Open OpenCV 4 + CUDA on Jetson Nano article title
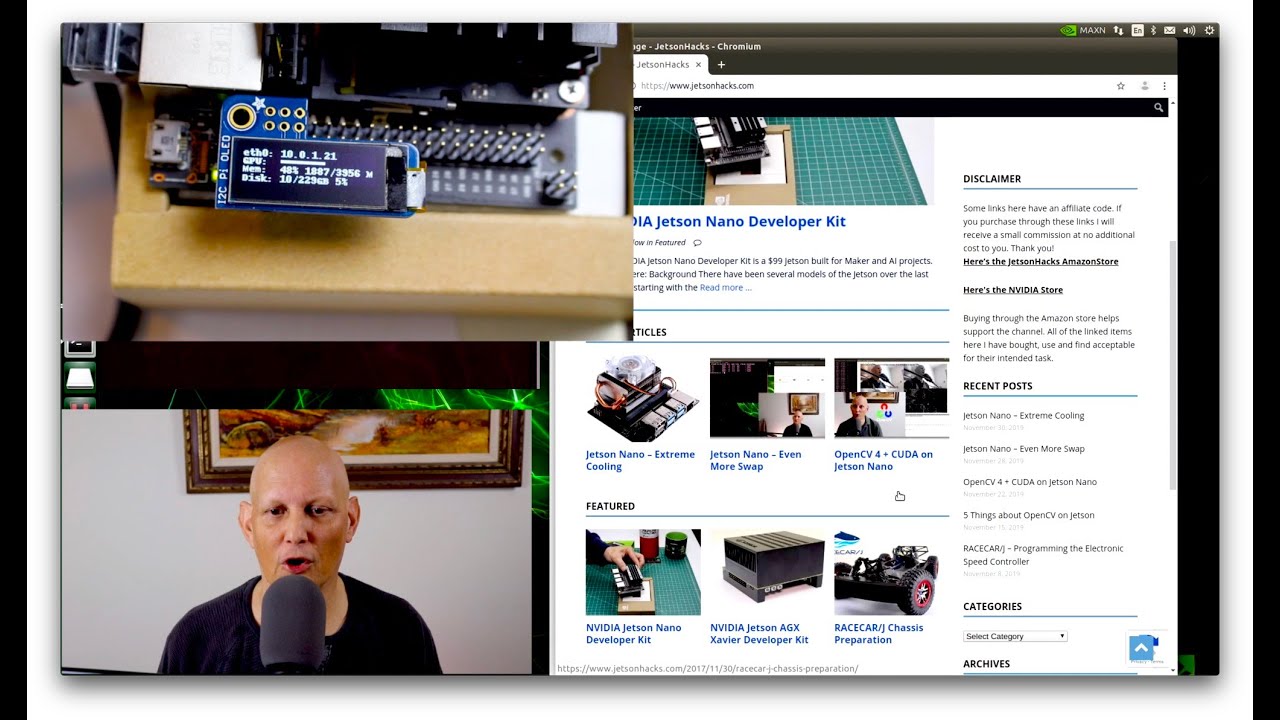Image resolution: width=1280 pixels, height=720 pixels. click(883, 460)
